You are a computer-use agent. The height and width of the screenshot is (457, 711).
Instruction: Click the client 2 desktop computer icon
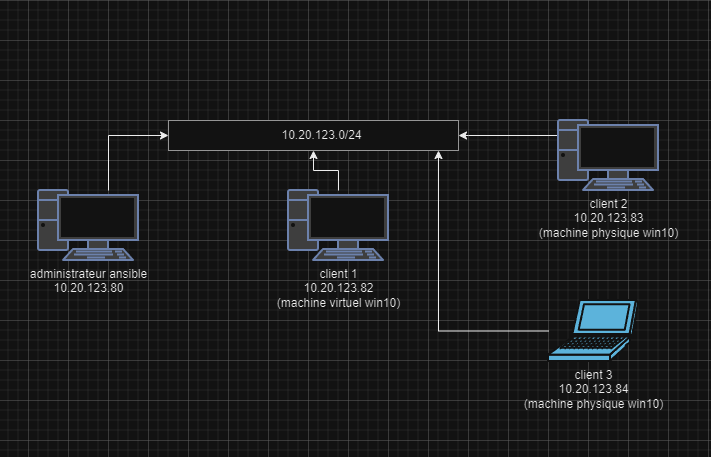608,156
